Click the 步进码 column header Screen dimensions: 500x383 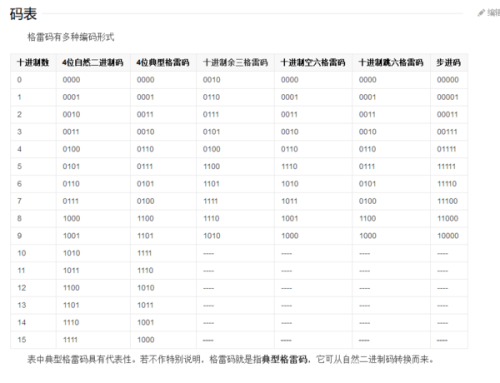pos(449,62)
